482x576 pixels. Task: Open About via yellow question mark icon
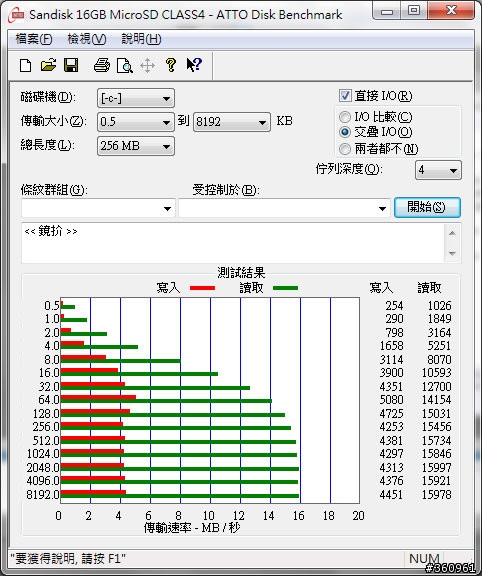point(171,65)
